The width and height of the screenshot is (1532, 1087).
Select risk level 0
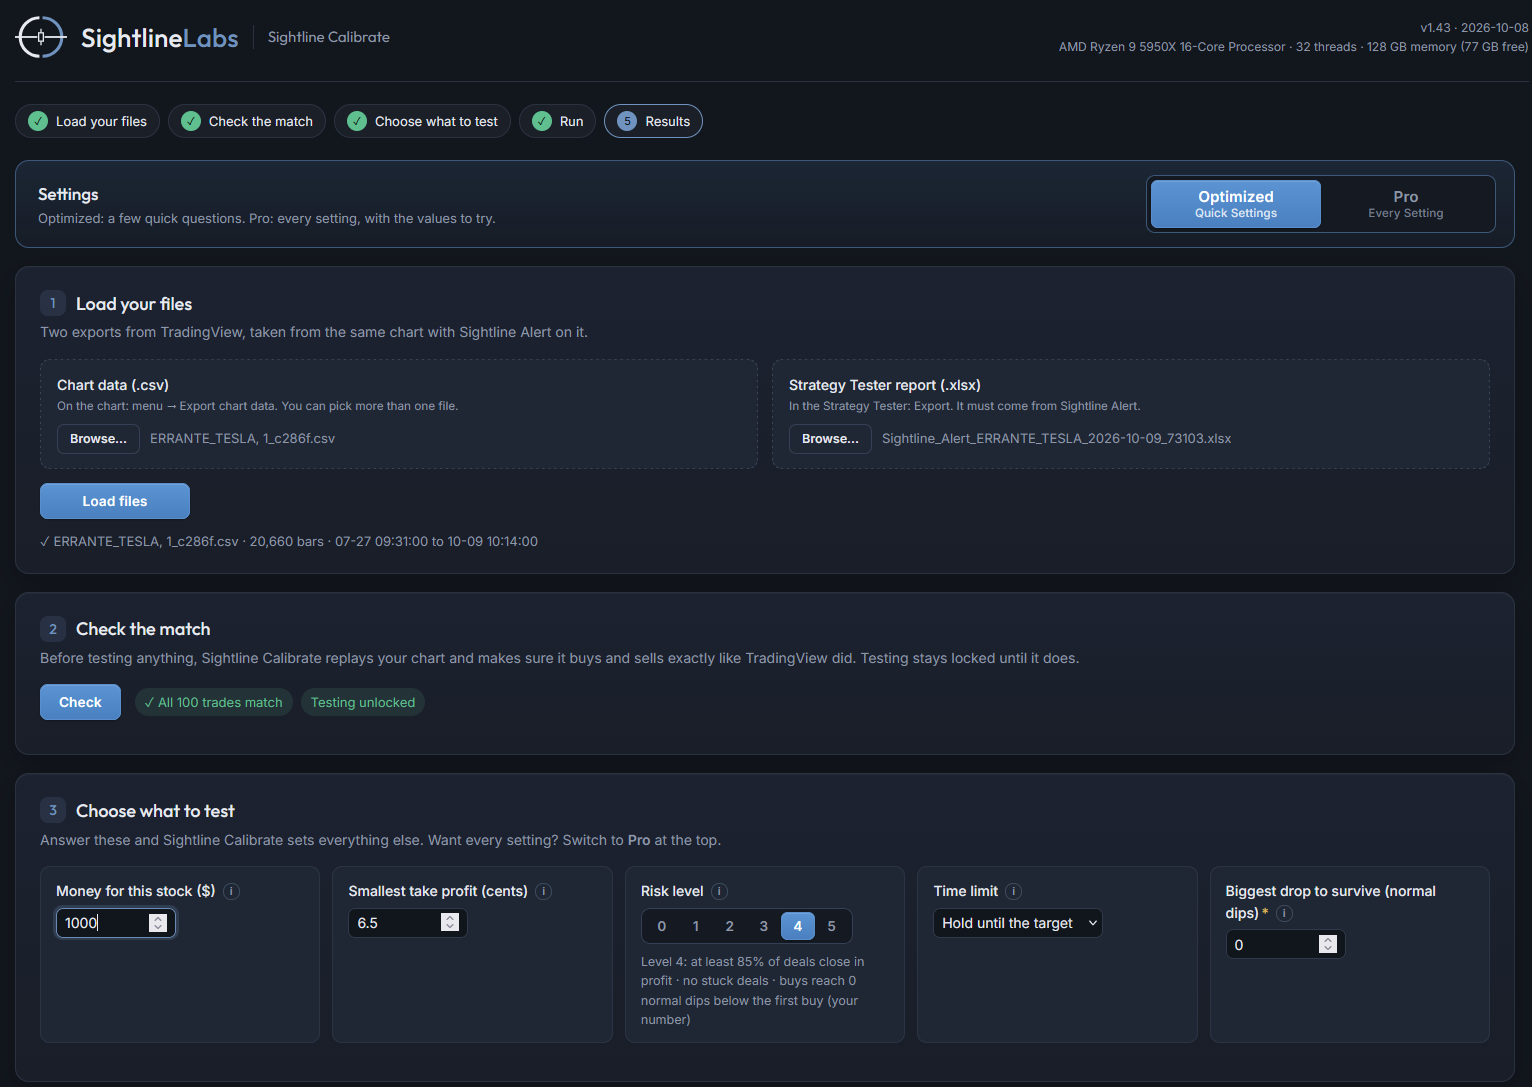[662, 926]
